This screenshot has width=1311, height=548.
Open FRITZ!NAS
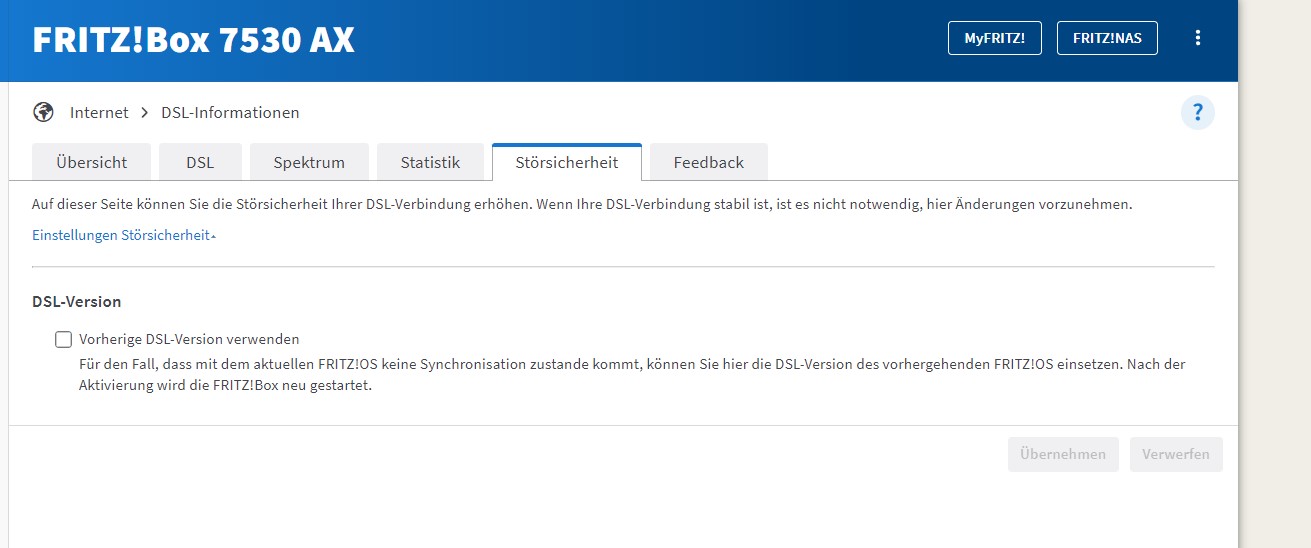tap(1107, 38)
